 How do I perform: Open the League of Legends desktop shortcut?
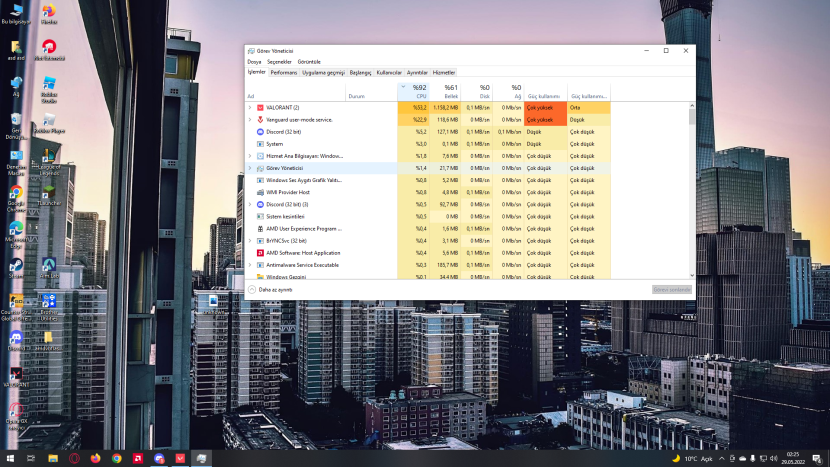point(49,161)
